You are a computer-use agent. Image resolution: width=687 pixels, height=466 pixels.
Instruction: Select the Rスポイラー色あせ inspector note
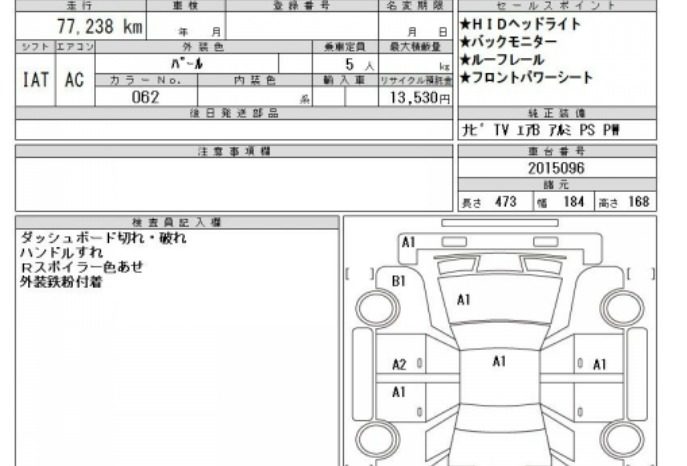point(81,267)
